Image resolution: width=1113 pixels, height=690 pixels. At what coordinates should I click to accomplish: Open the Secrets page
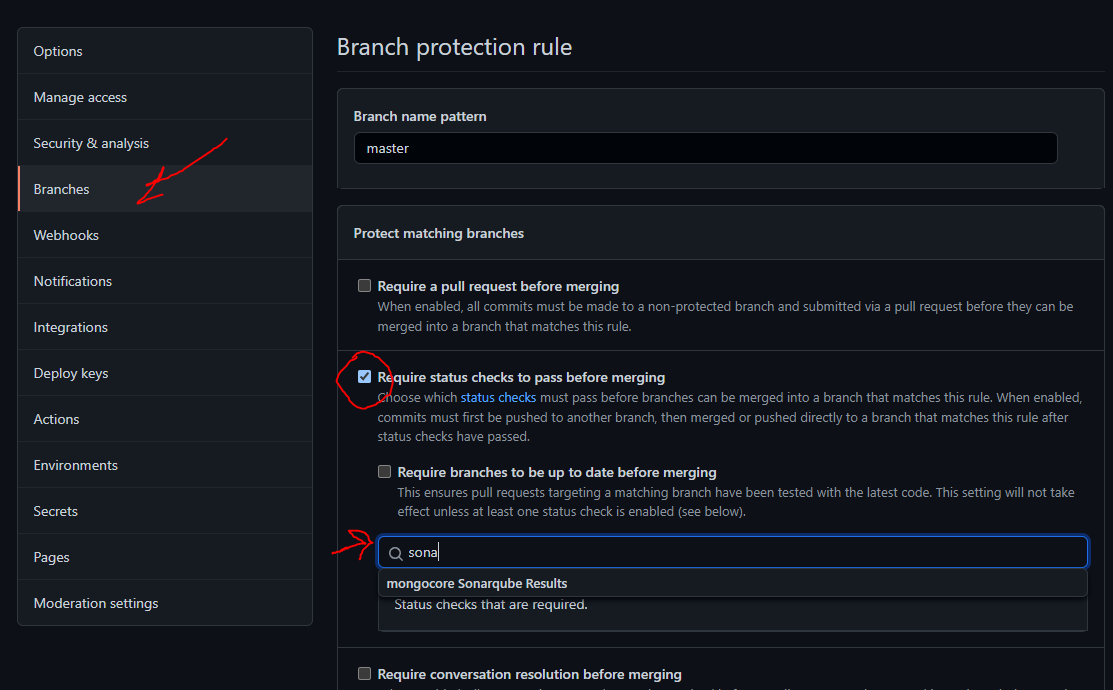56,511
